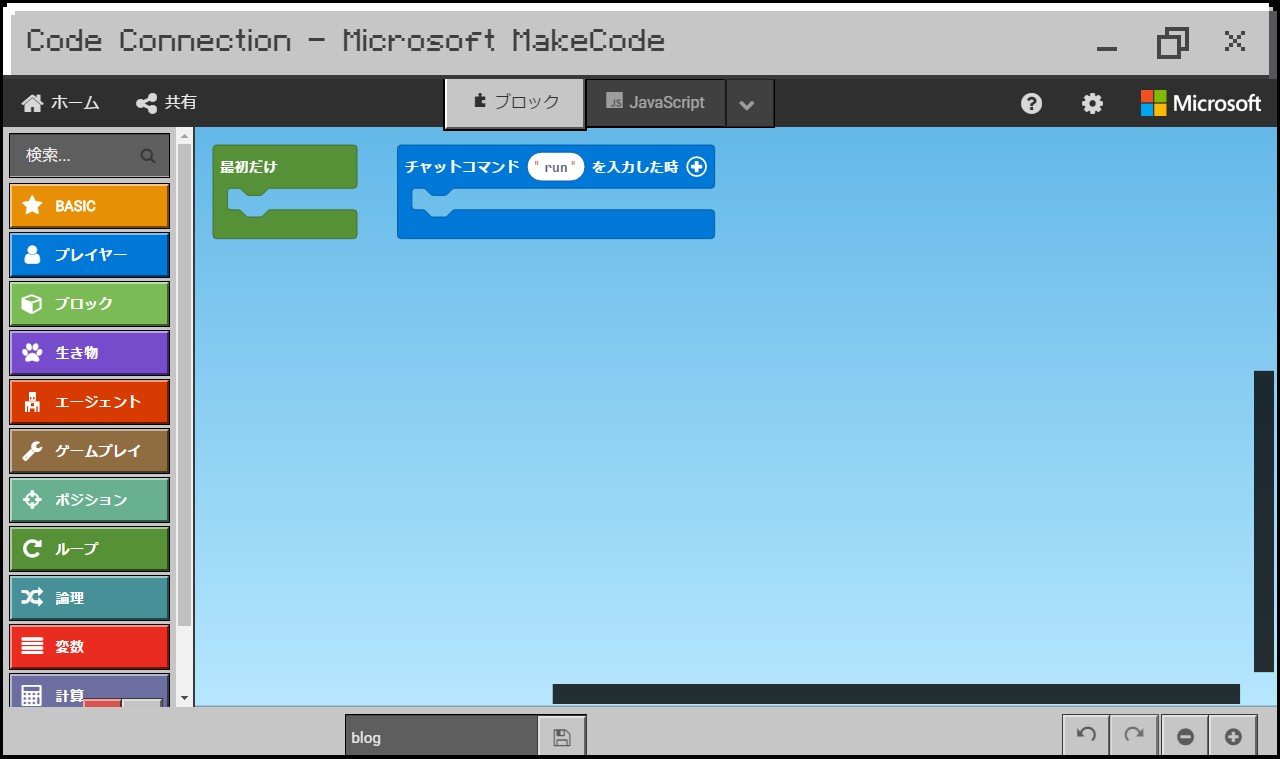Click the wrench icon on ゲームプレイ
This screenshot has width=1280, height=759.
(32, 451)
